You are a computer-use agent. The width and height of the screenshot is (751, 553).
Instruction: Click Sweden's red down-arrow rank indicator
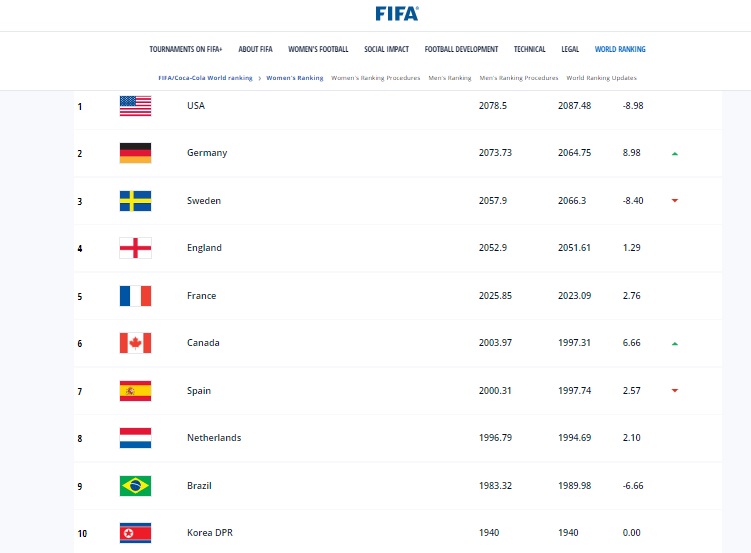click(x=675, y=200)
